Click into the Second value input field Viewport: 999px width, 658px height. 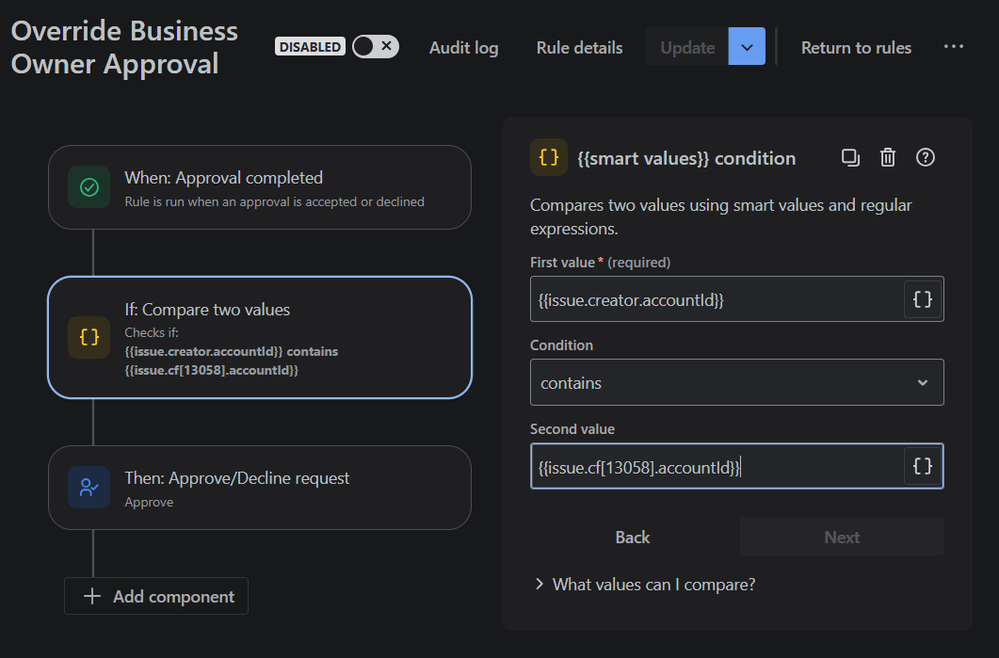click(715, 467)
